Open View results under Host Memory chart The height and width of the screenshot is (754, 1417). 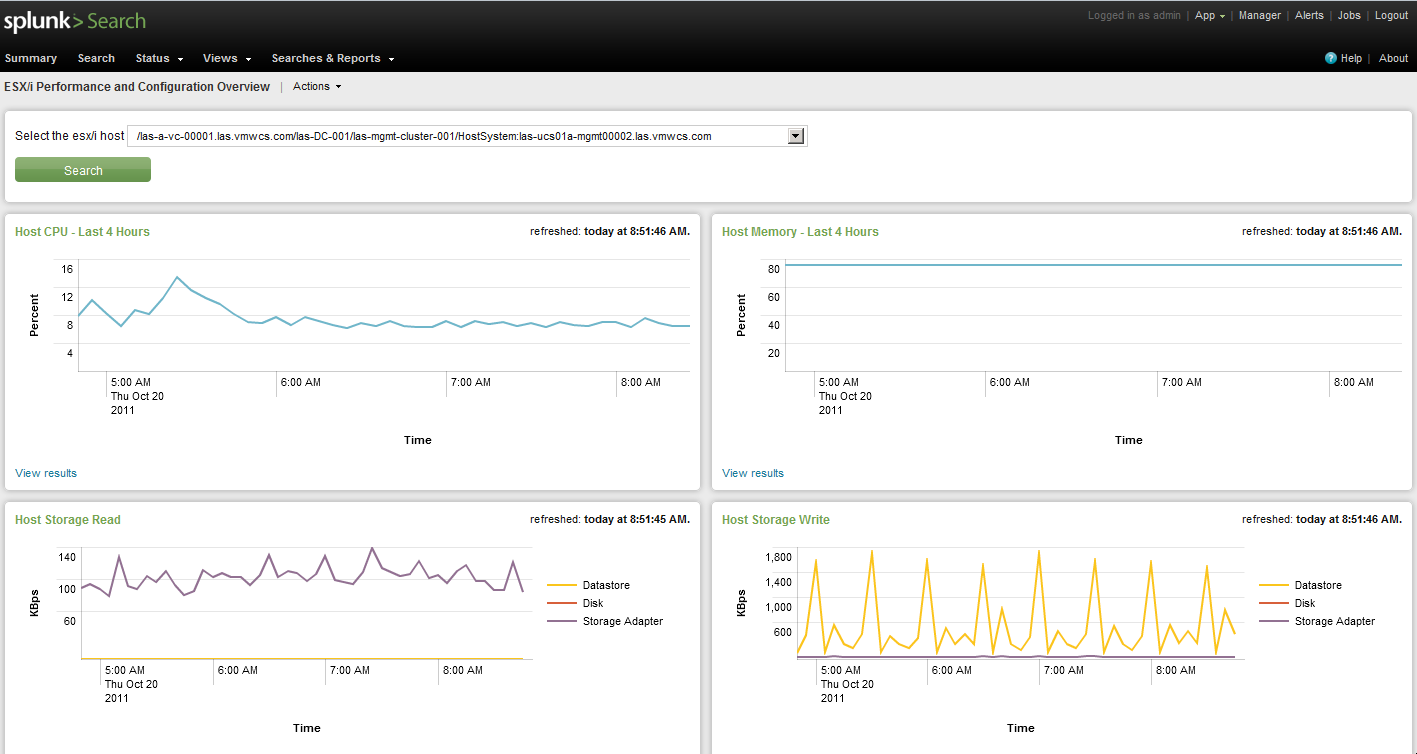[x=753, y=473]
